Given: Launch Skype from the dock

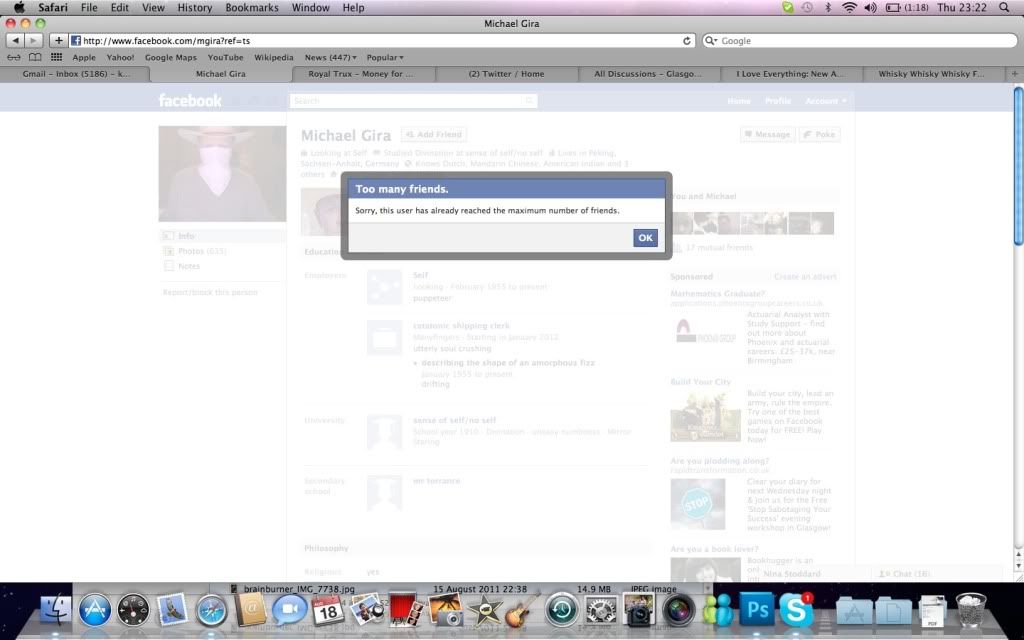Looking at the screenshot, I should coord(796,609).
